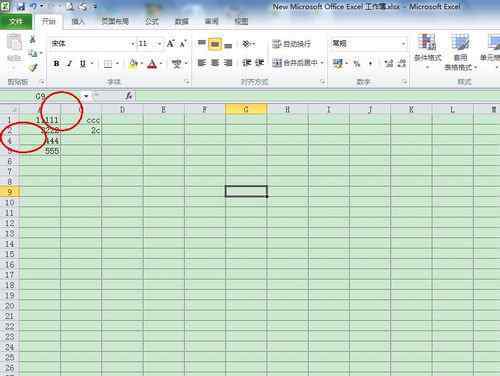Open the fill color dropdown arrow
Viewport: 500px width, 376px height.
[x=142, y=63]
